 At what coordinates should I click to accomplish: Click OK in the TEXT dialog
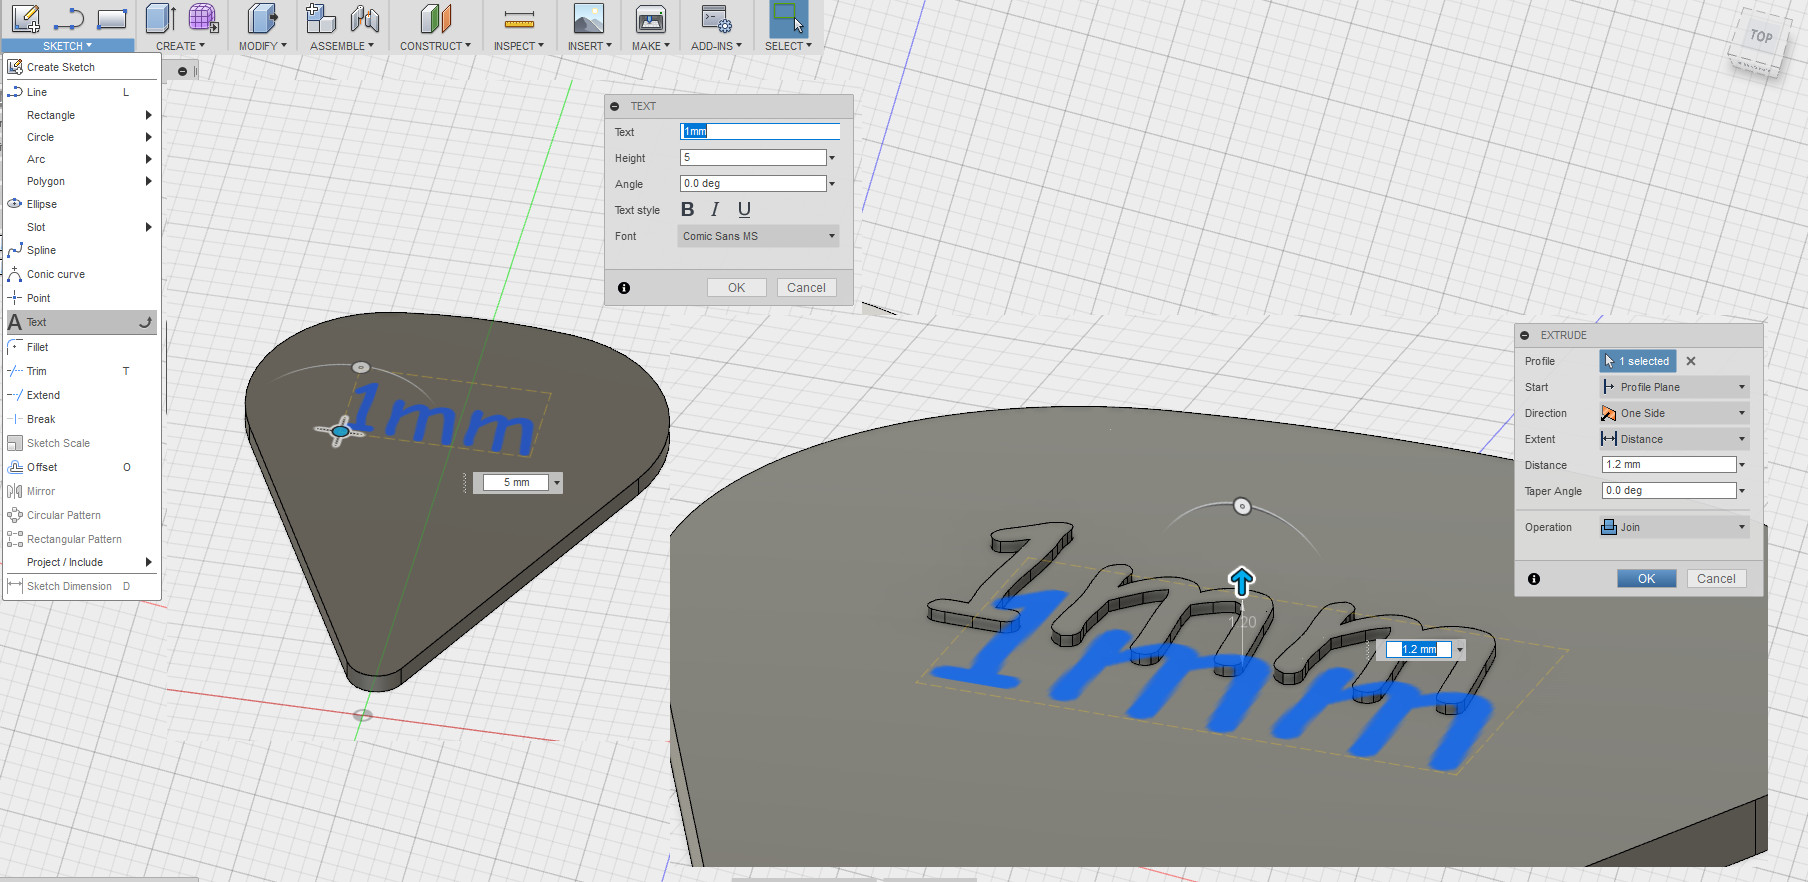736,288
